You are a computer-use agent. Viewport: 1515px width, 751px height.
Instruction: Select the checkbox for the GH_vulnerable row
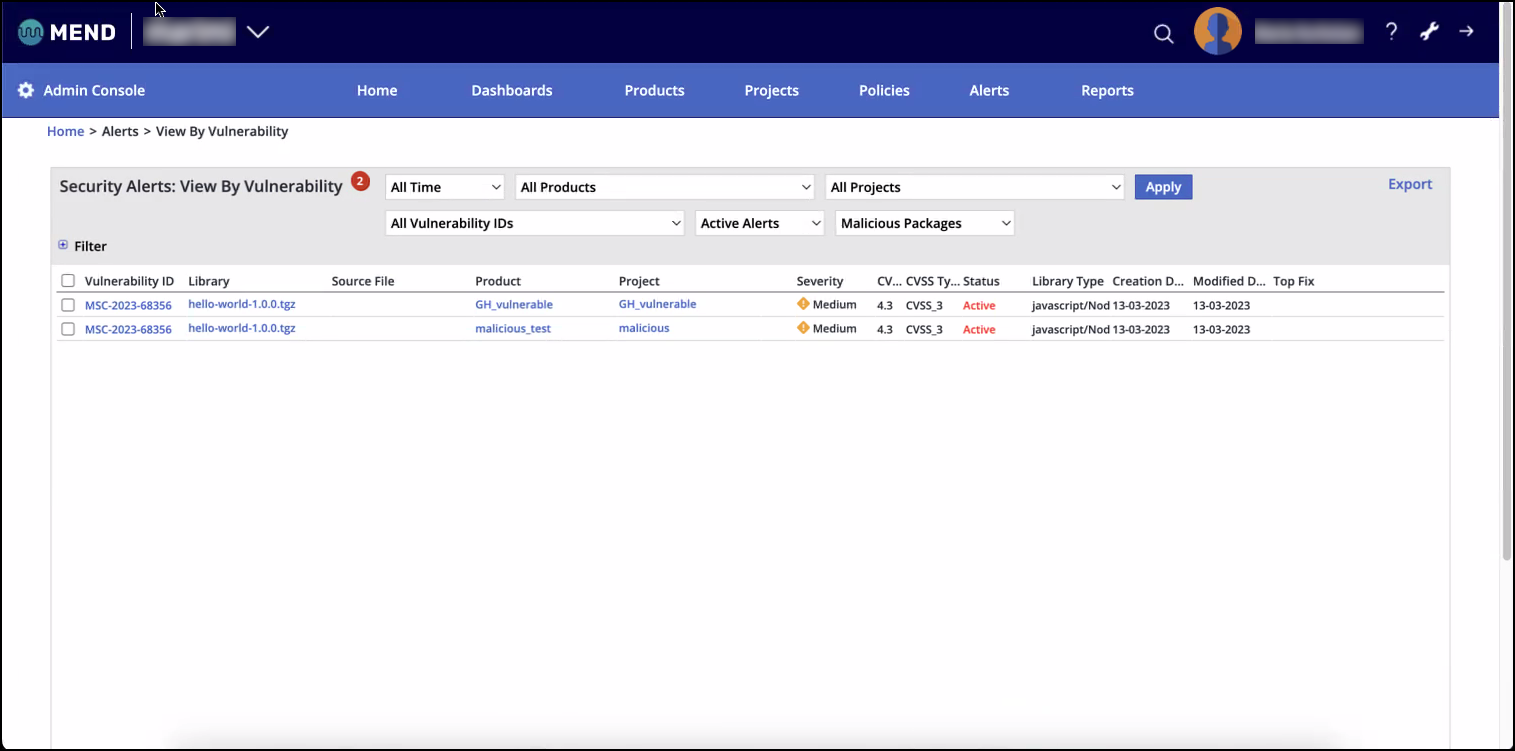tap(67, 305)
